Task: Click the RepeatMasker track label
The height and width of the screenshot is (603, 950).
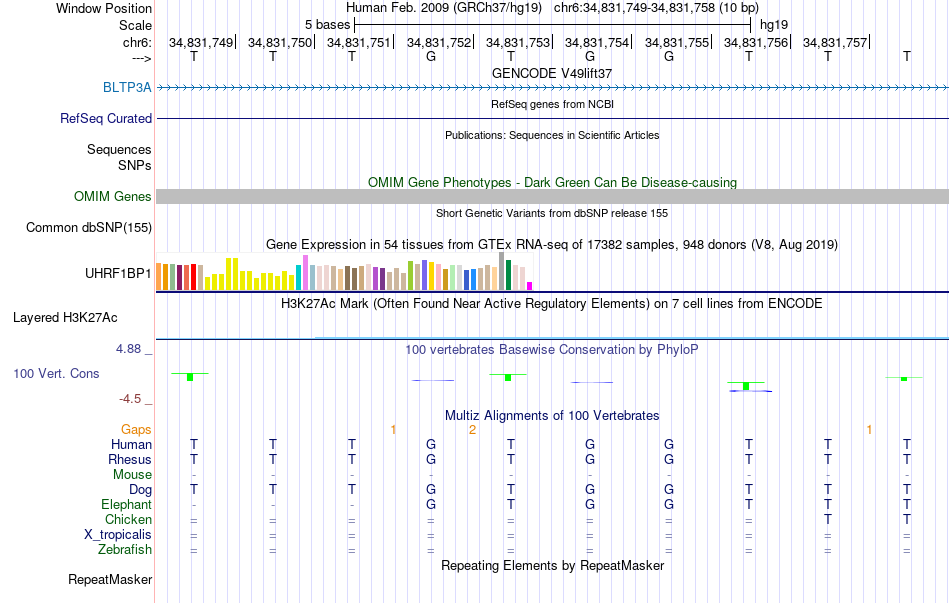Action: (x=110, y=579)
